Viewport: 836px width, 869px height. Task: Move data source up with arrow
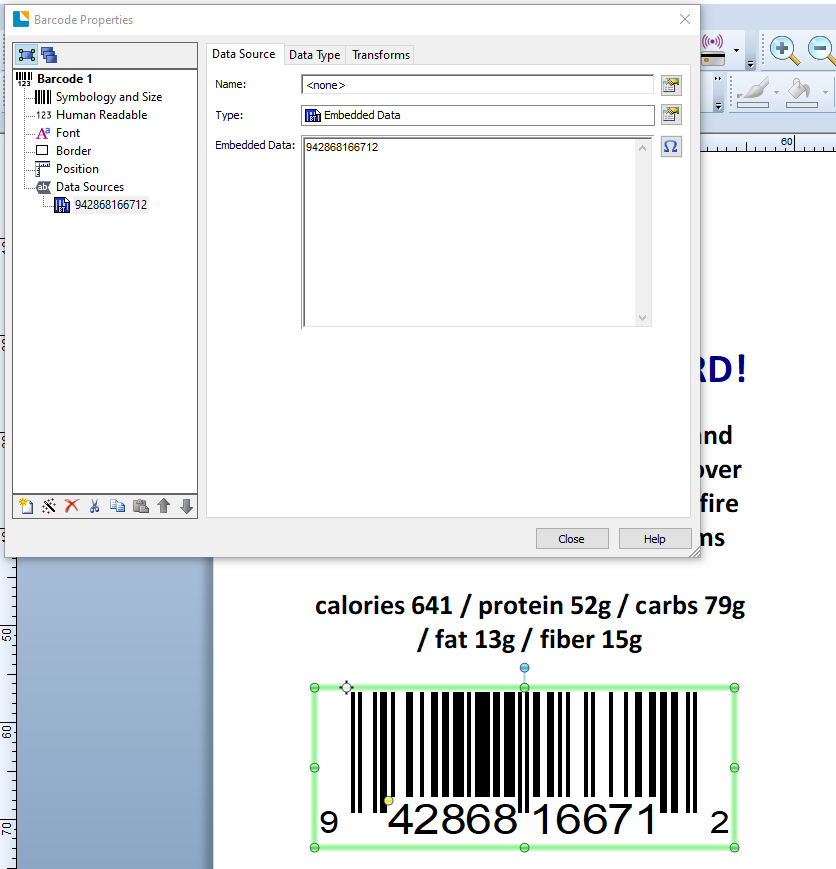(x=164, y=507)
